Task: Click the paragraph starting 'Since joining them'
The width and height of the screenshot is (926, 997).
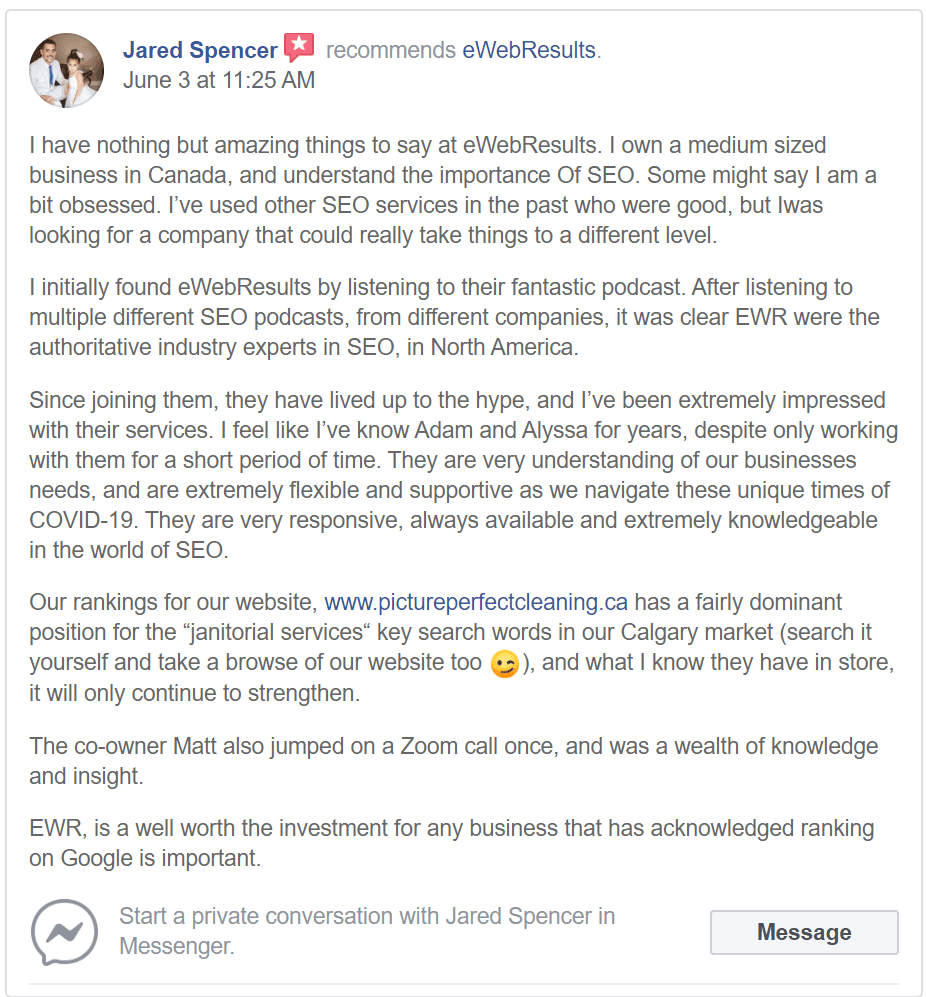Action: coord(463,475)
